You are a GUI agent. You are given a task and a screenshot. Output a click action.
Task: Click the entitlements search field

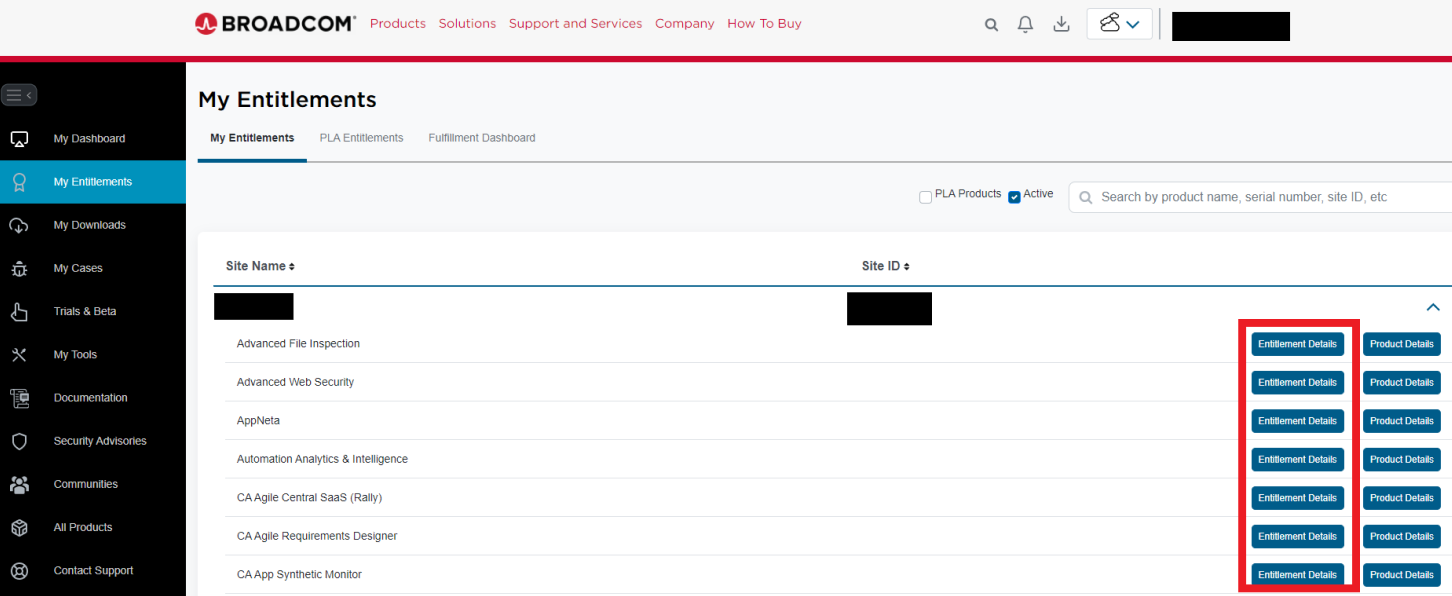click(x=1262, y=198)
